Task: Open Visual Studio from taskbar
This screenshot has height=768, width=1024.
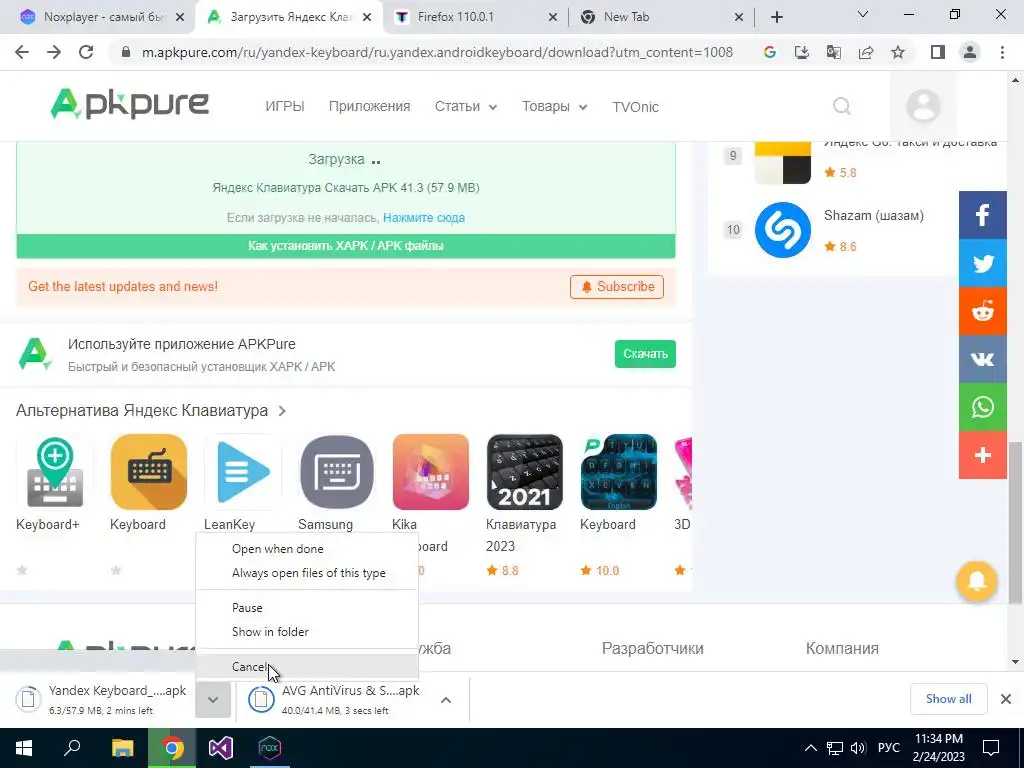Action: [x=221, y=748]
